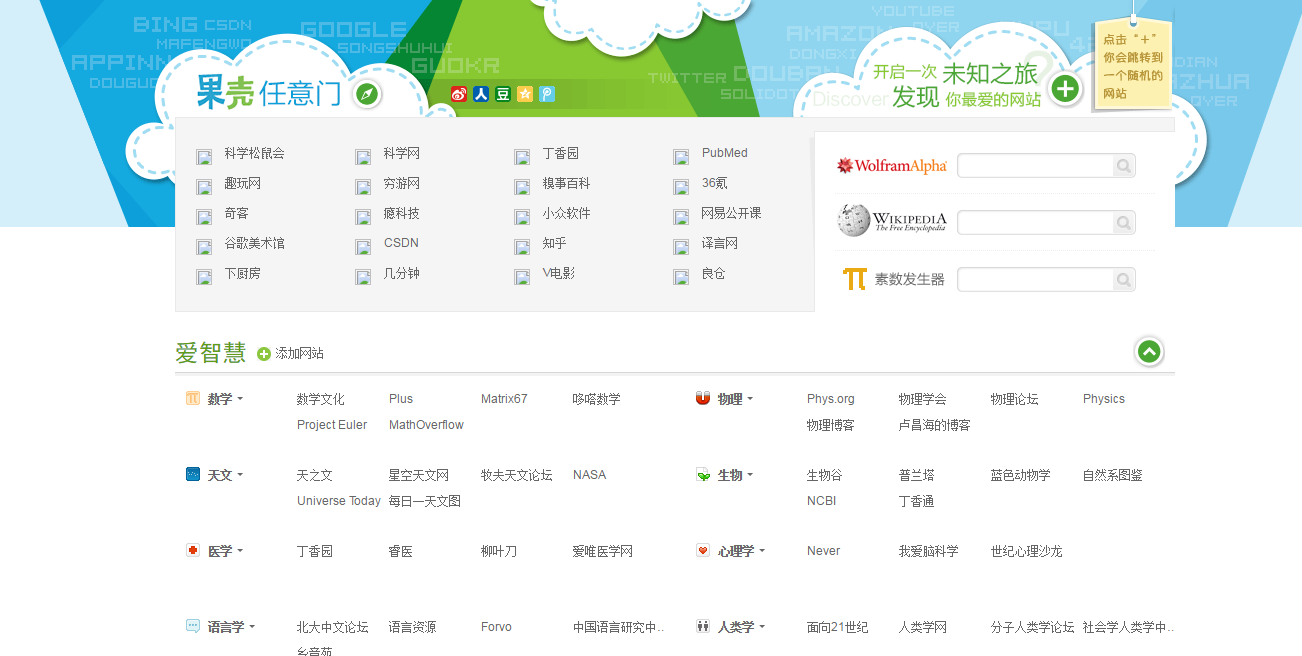The width and height of the screenshot is (1302, 656).
Task: Open the NASA link
Action: coord(589,475)
